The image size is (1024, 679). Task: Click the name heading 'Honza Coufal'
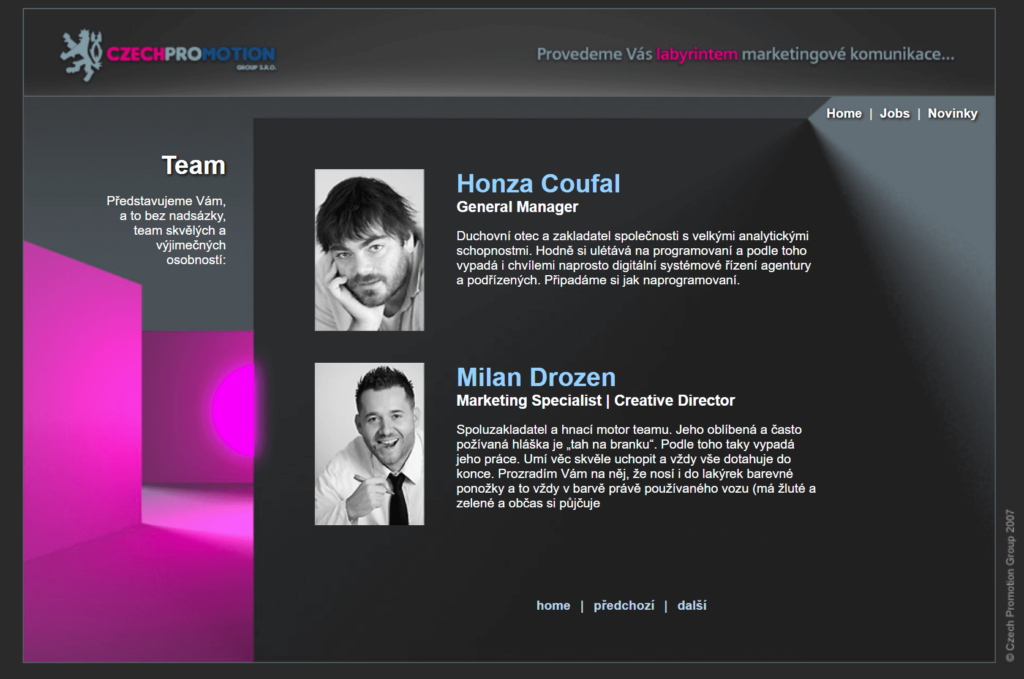point(538,183)
